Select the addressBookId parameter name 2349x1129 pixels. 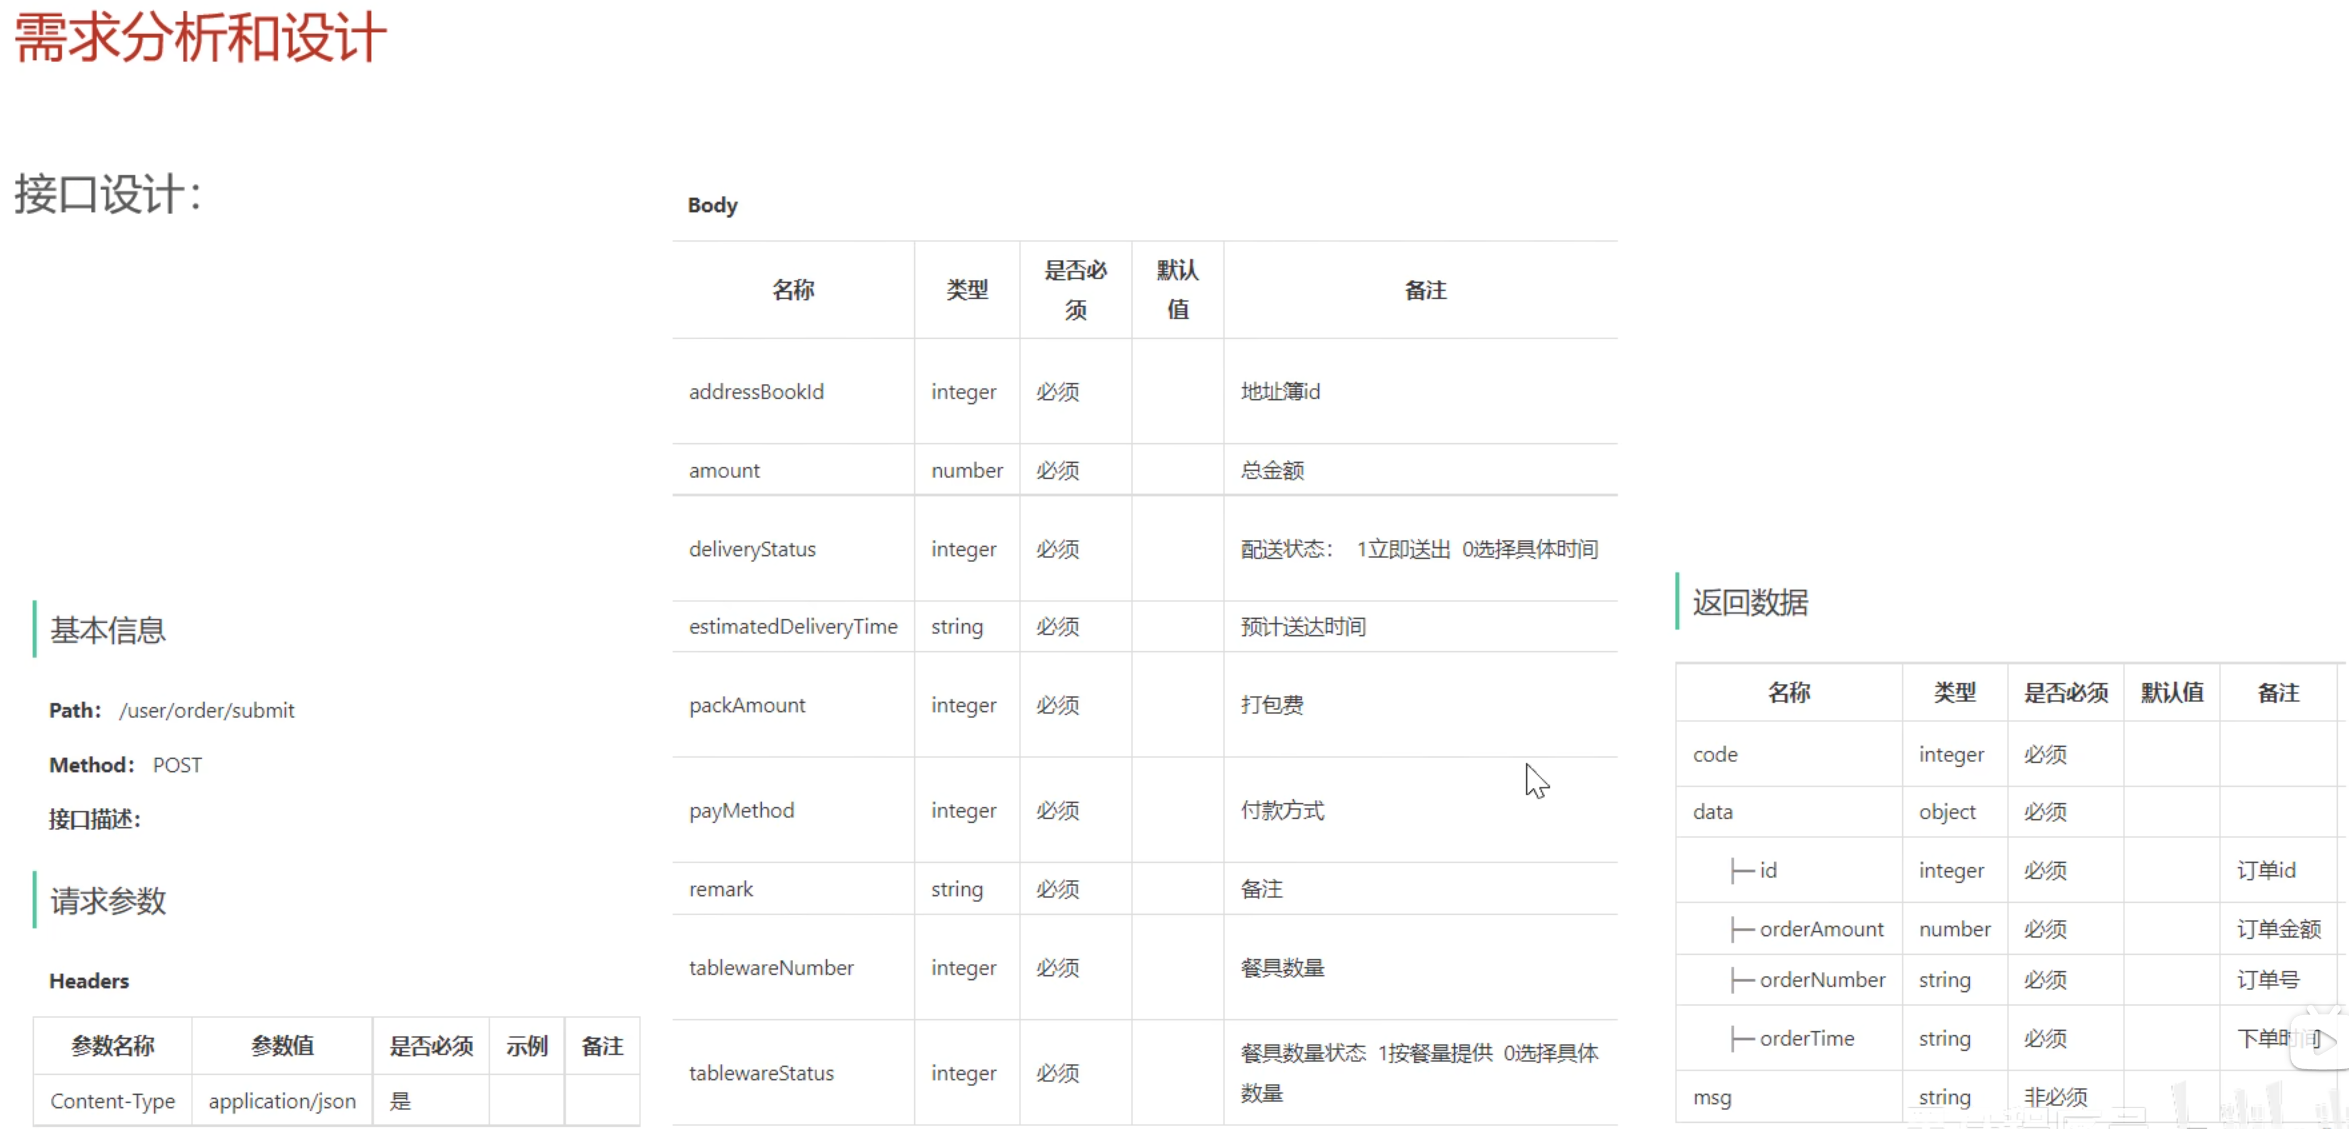(x=756, y=392)
